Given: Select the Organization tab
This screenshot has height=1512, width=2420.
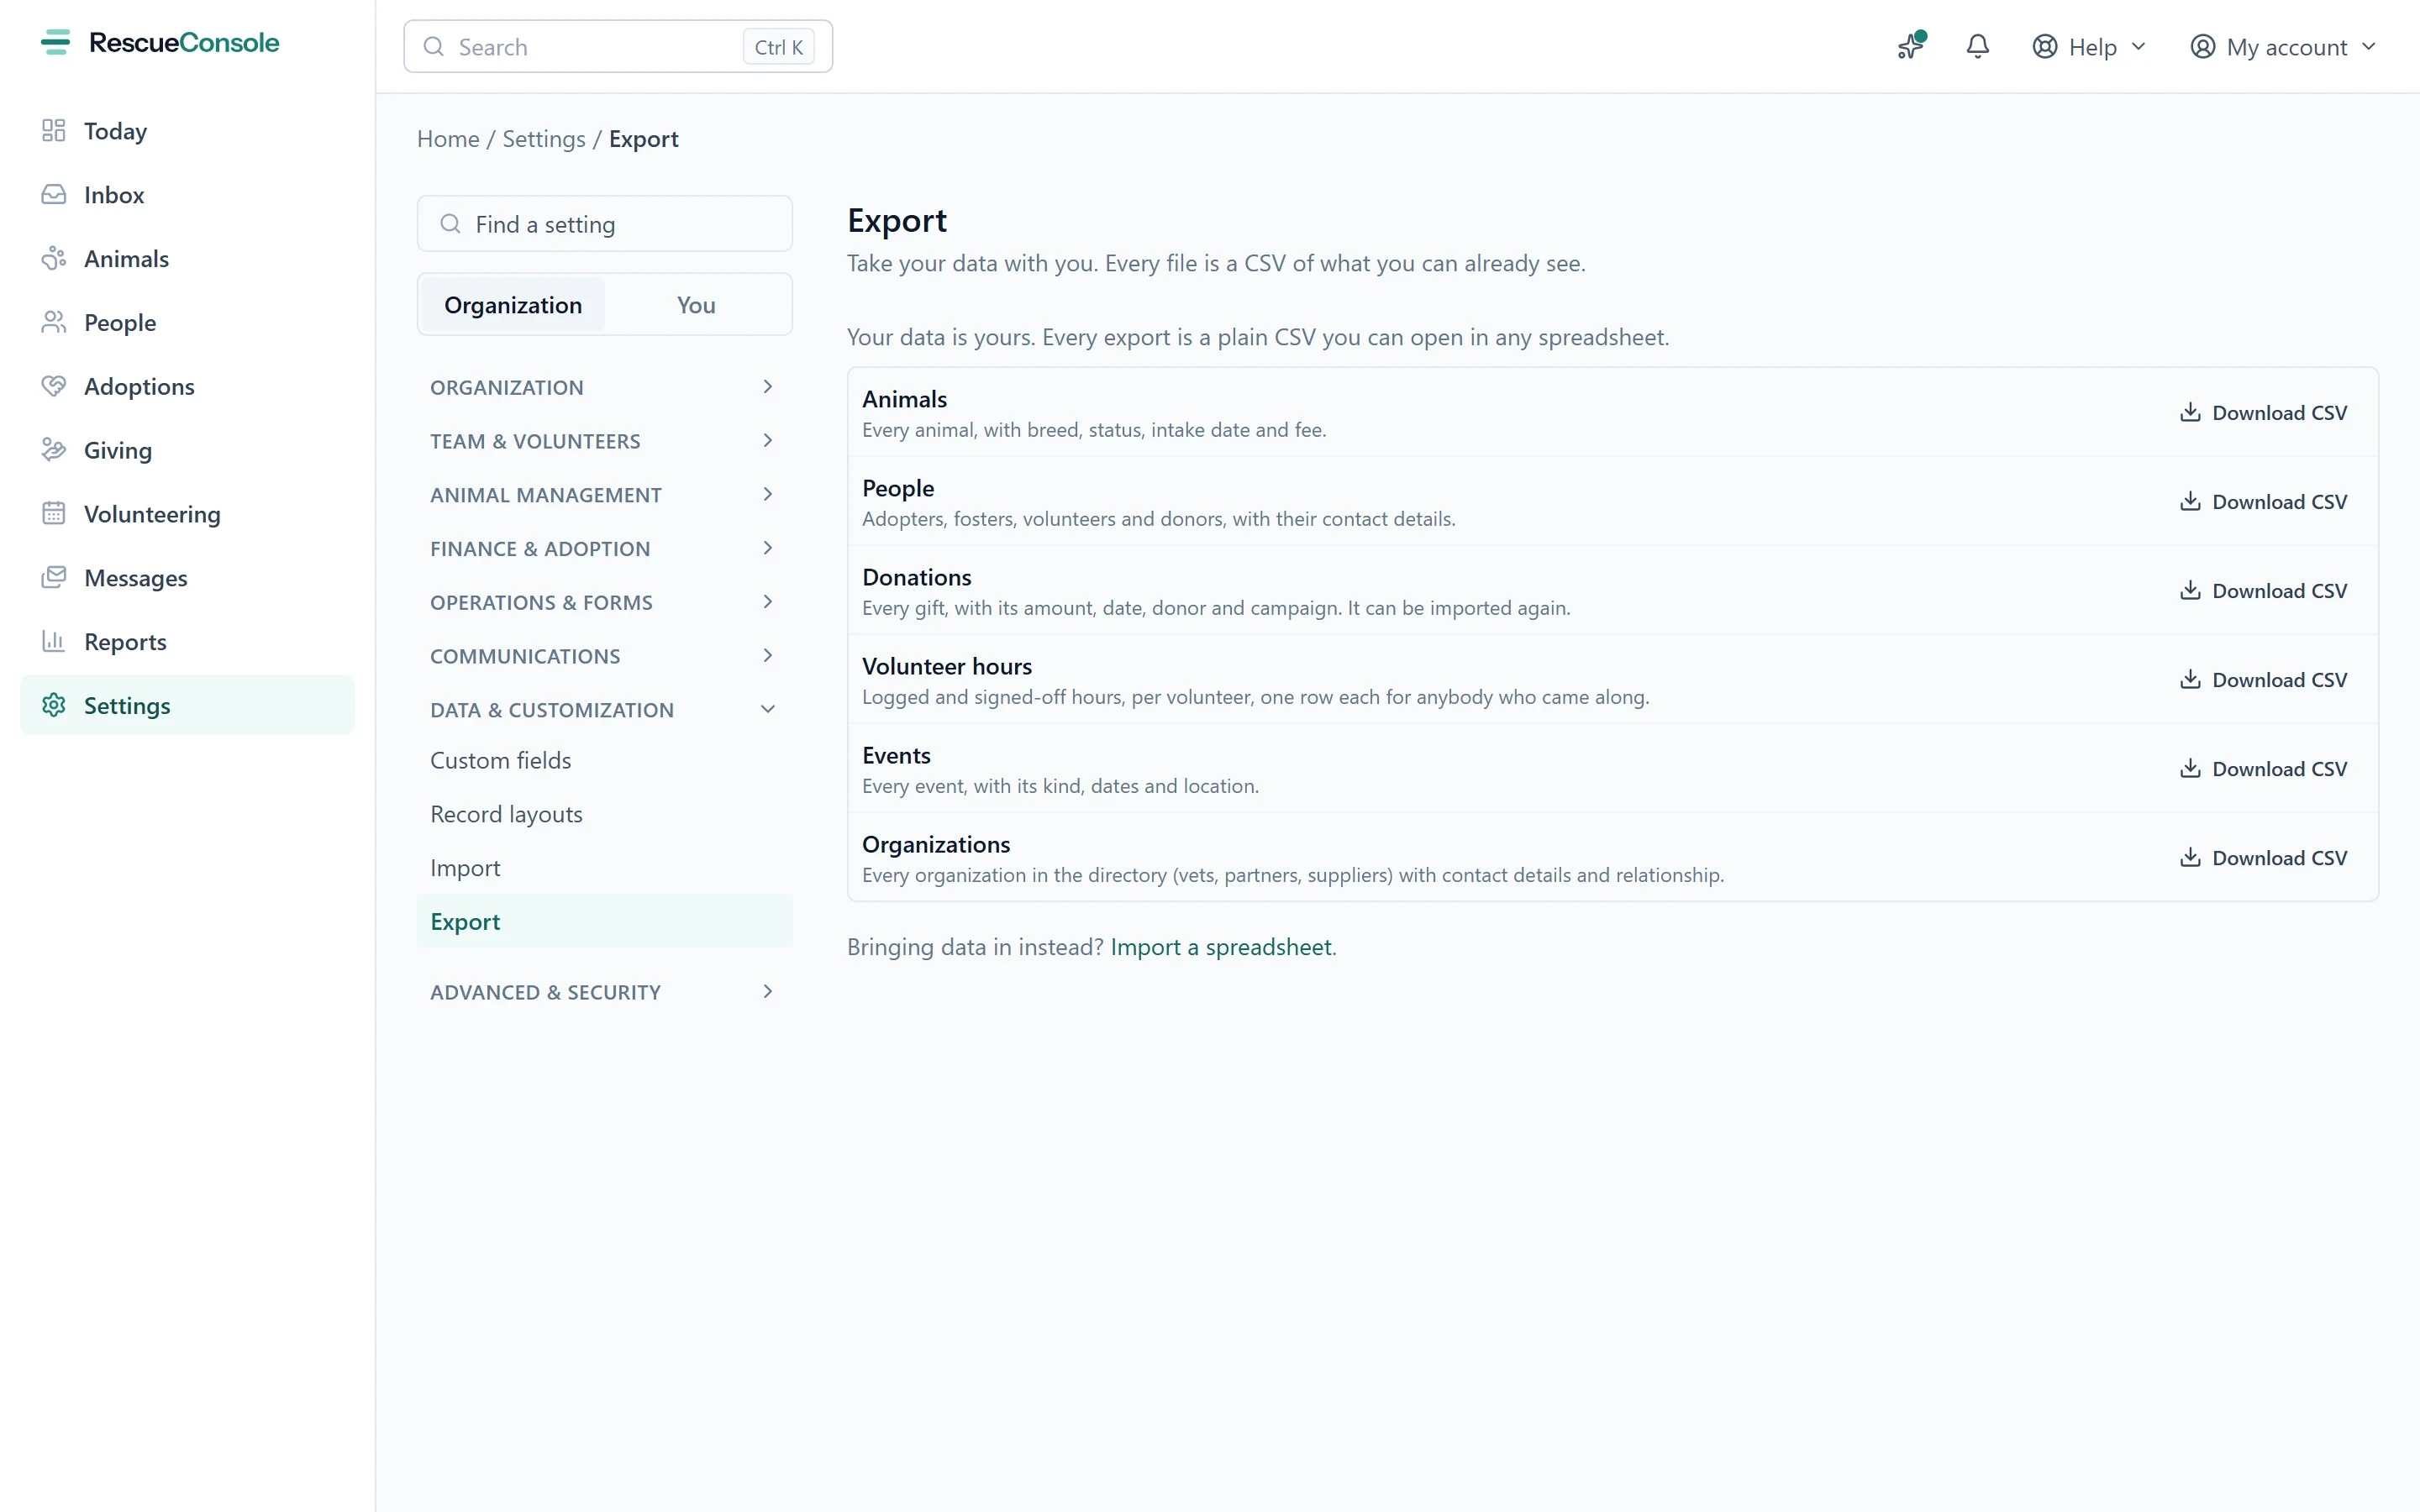Looking at the screenshot, I should click(513, 305).
